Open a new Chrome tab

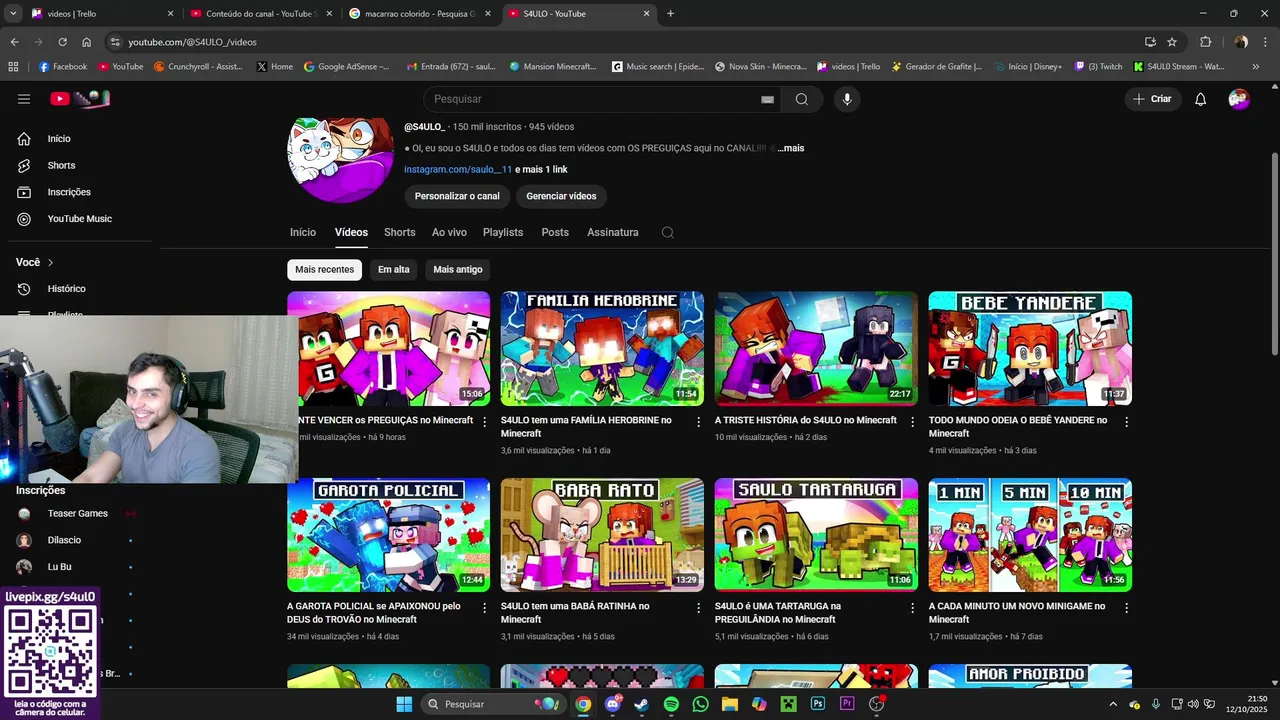tap(670, 14)
